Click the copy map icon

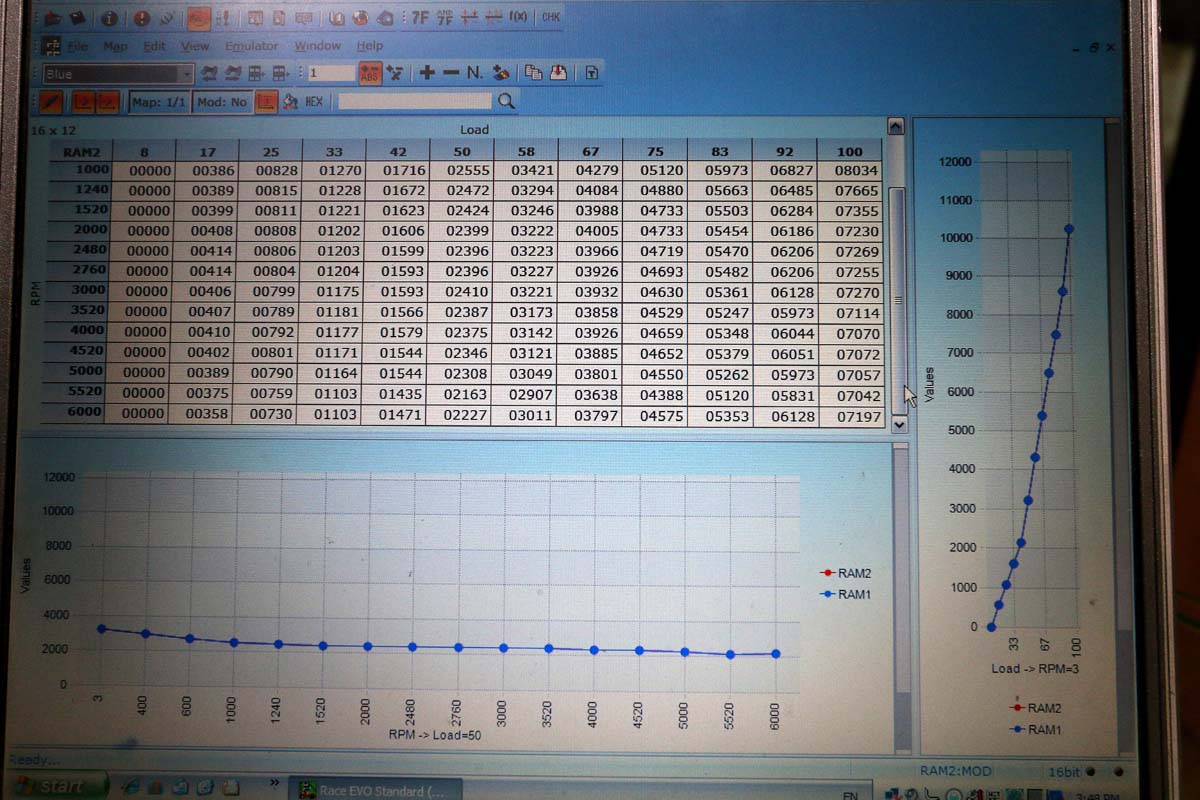point(533,73)
